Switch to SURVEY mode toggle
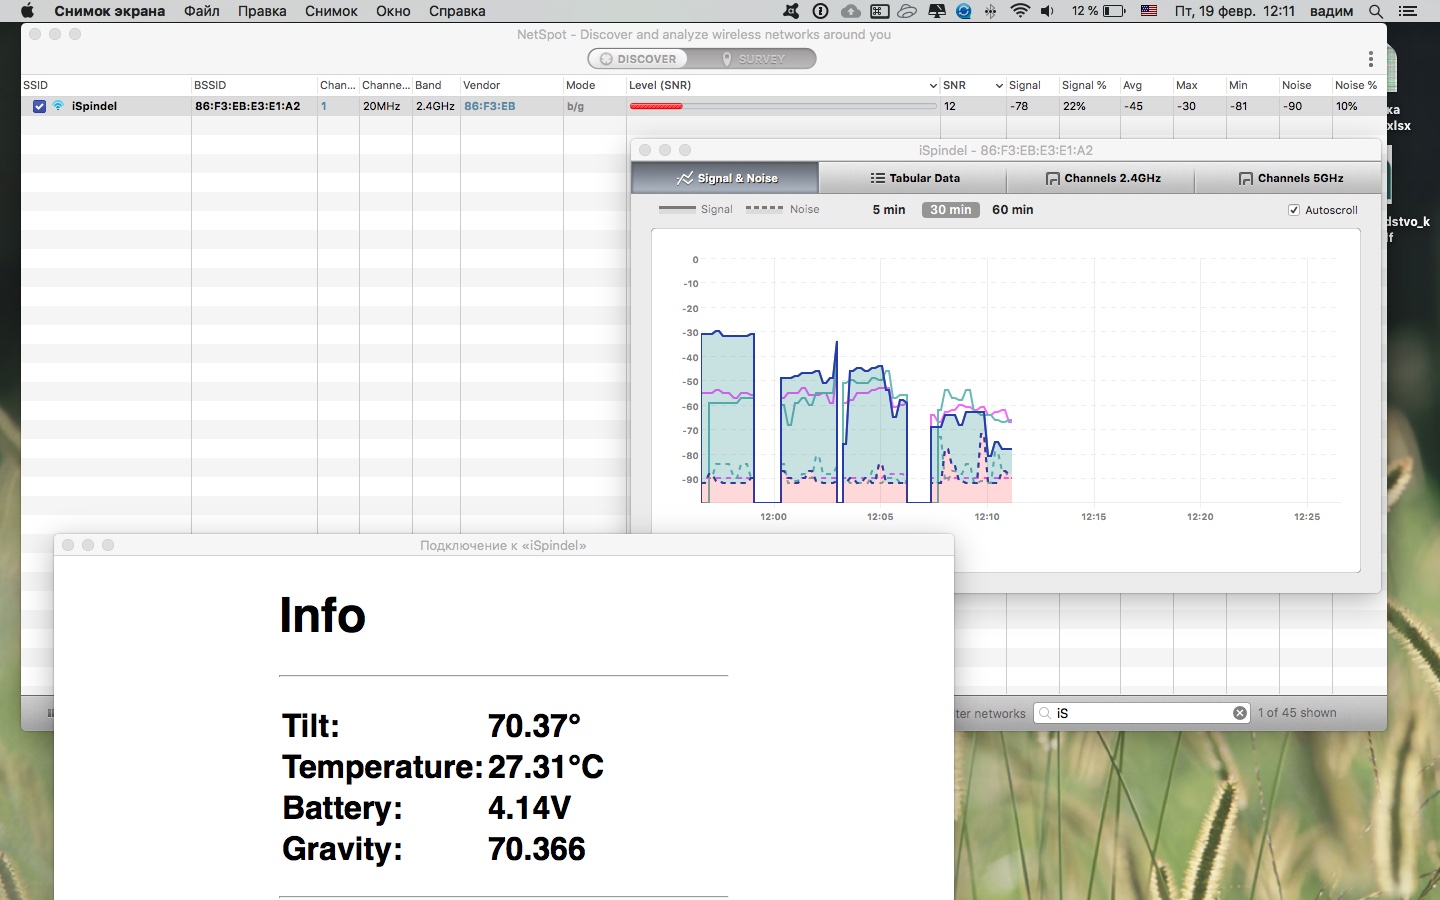The width and height of the screenshot is (1440, 900). (753, 59)
